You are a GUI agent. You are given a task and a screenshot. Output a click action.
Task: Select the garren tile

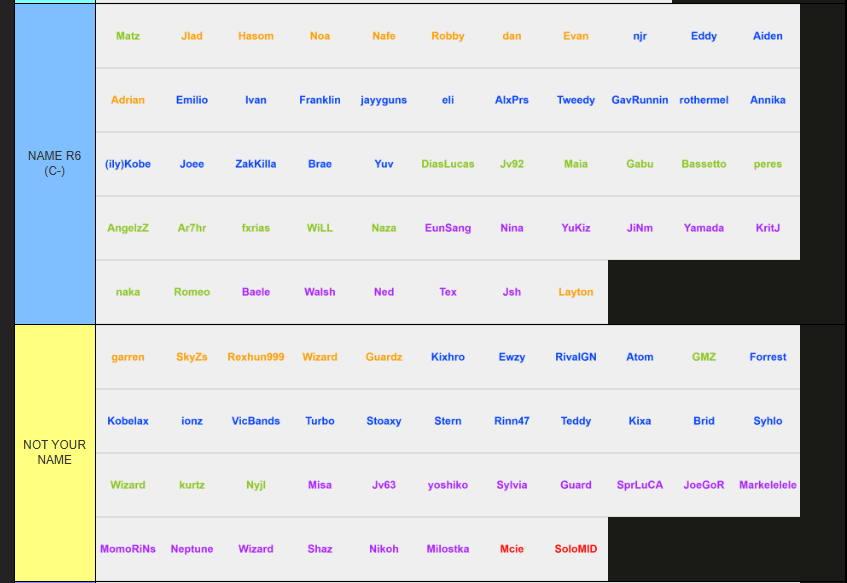coord(128,357)
